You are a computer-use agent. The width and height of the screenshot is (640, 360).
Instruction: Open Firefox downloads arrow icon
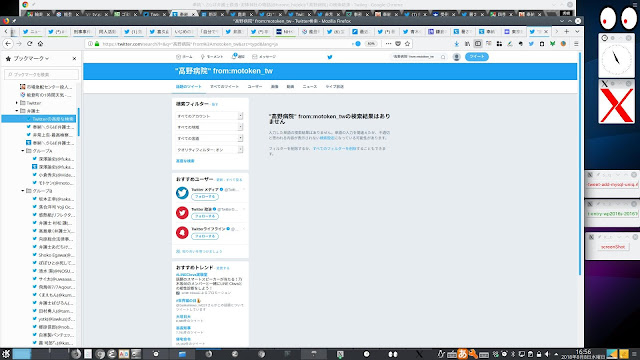457,44
